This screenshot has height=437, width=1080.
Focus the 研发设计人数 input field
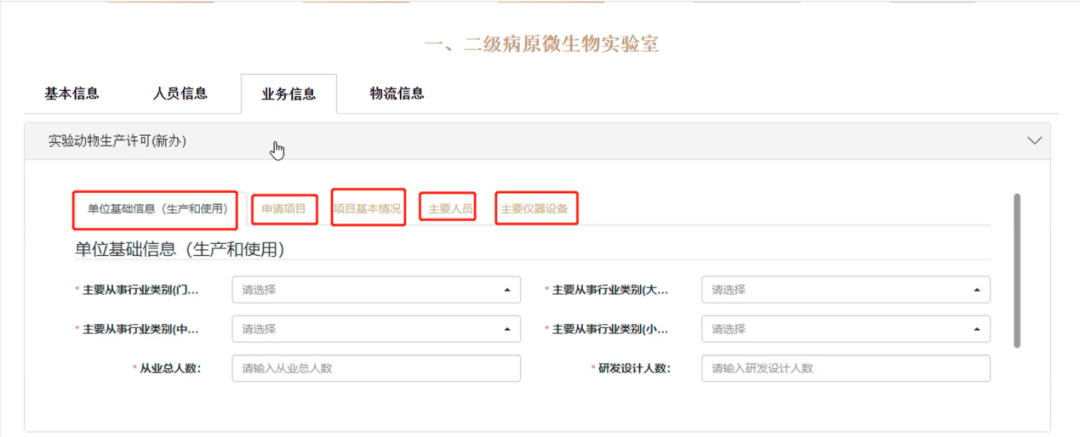845,368
